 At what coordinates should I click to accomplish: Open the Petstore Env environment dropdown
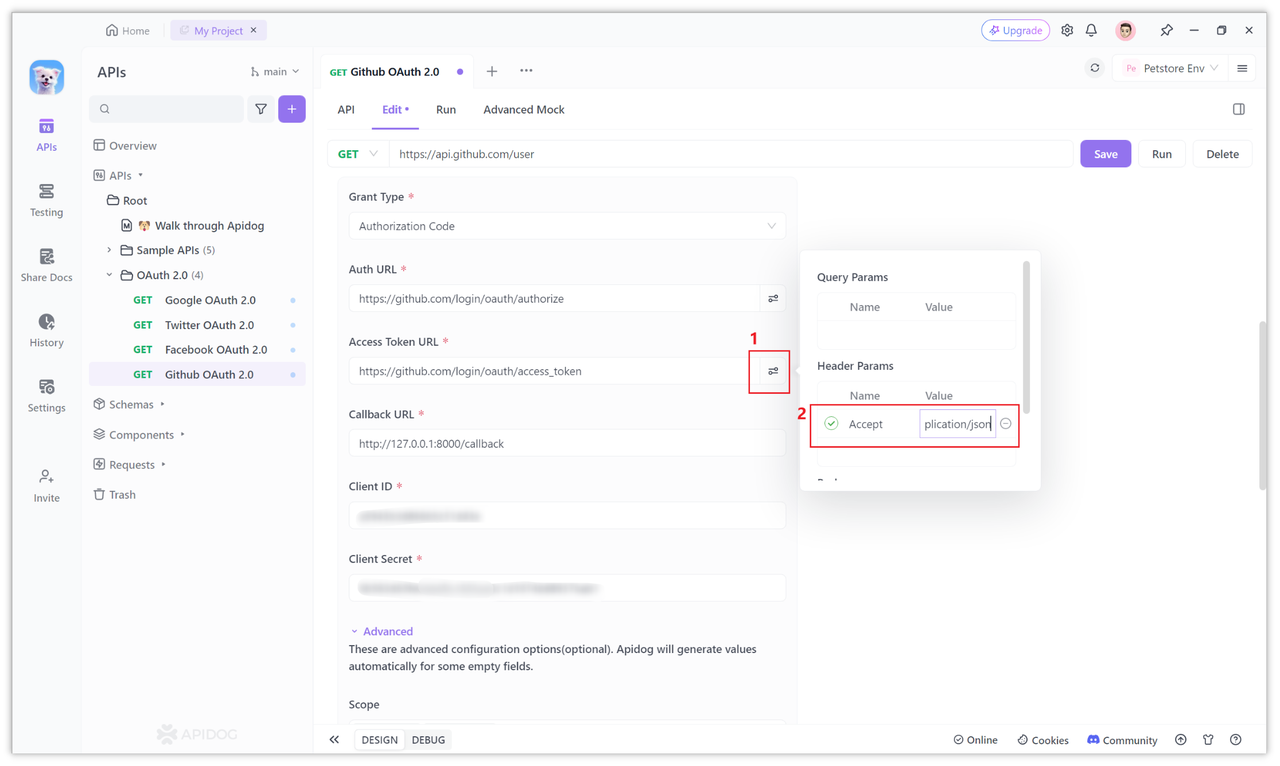point(1171,68)
